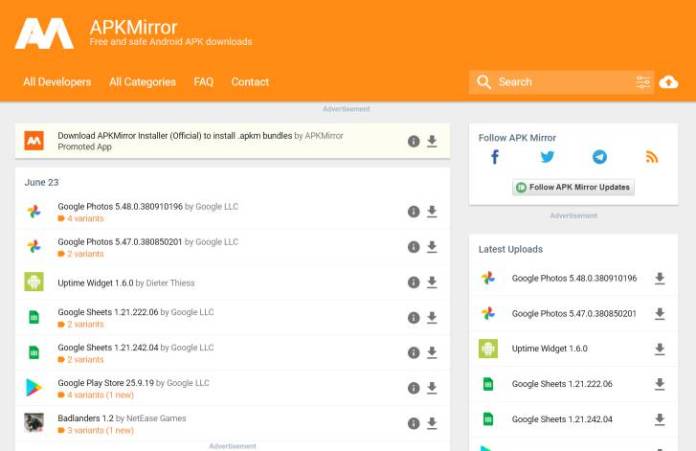Click the APKMirror logo

pos(44,33)
